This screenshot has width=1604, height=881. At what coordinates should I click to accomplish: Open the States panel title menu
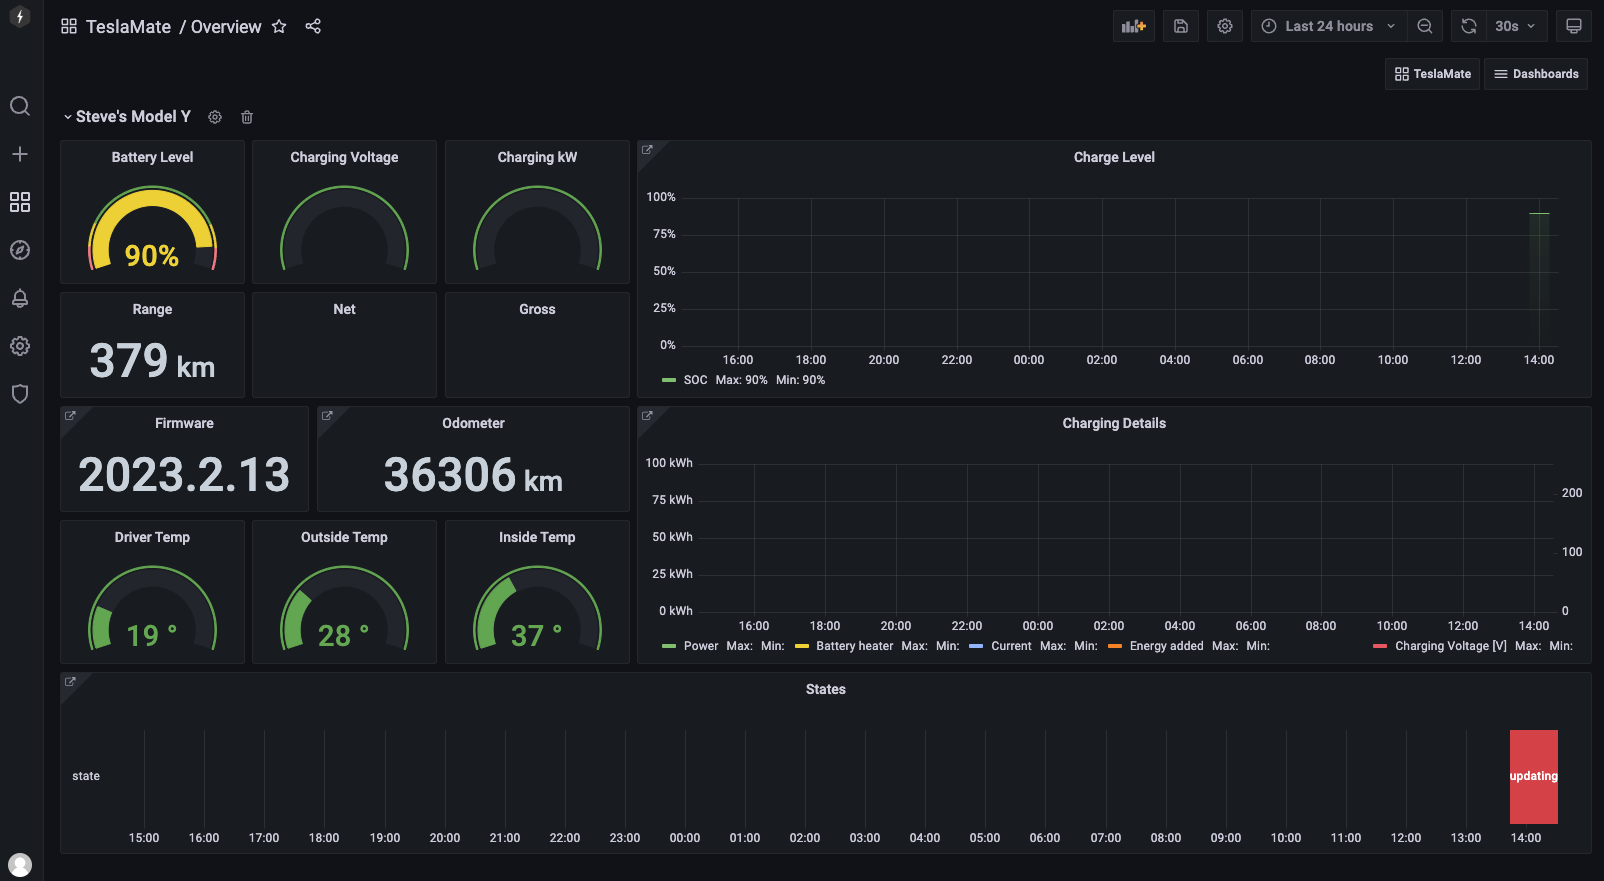tap(826, 689)
